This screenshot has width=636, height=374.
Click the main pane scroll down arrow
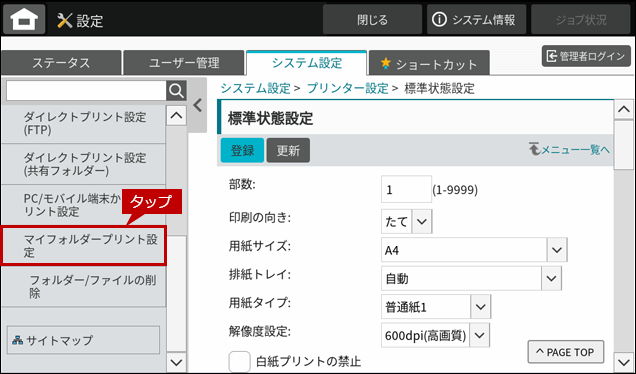pyautogui.click(x=623, y=362)
